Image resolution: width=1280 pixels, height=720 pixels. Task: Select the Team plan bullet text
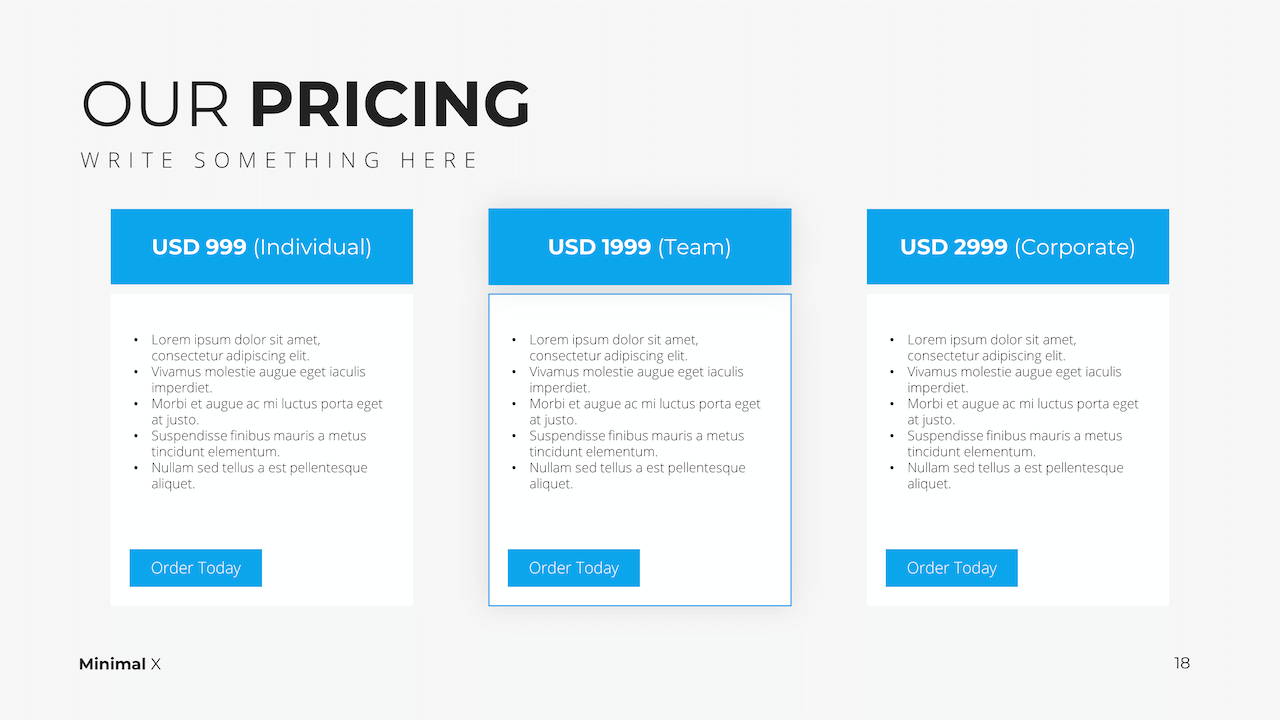pos(637,412)
